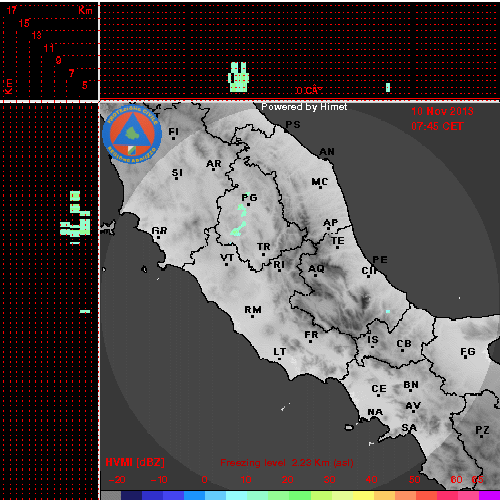Screen dimensions: 500x500
Task: Click the 17 km altitude scale label
Action: (x=12, y=10)
